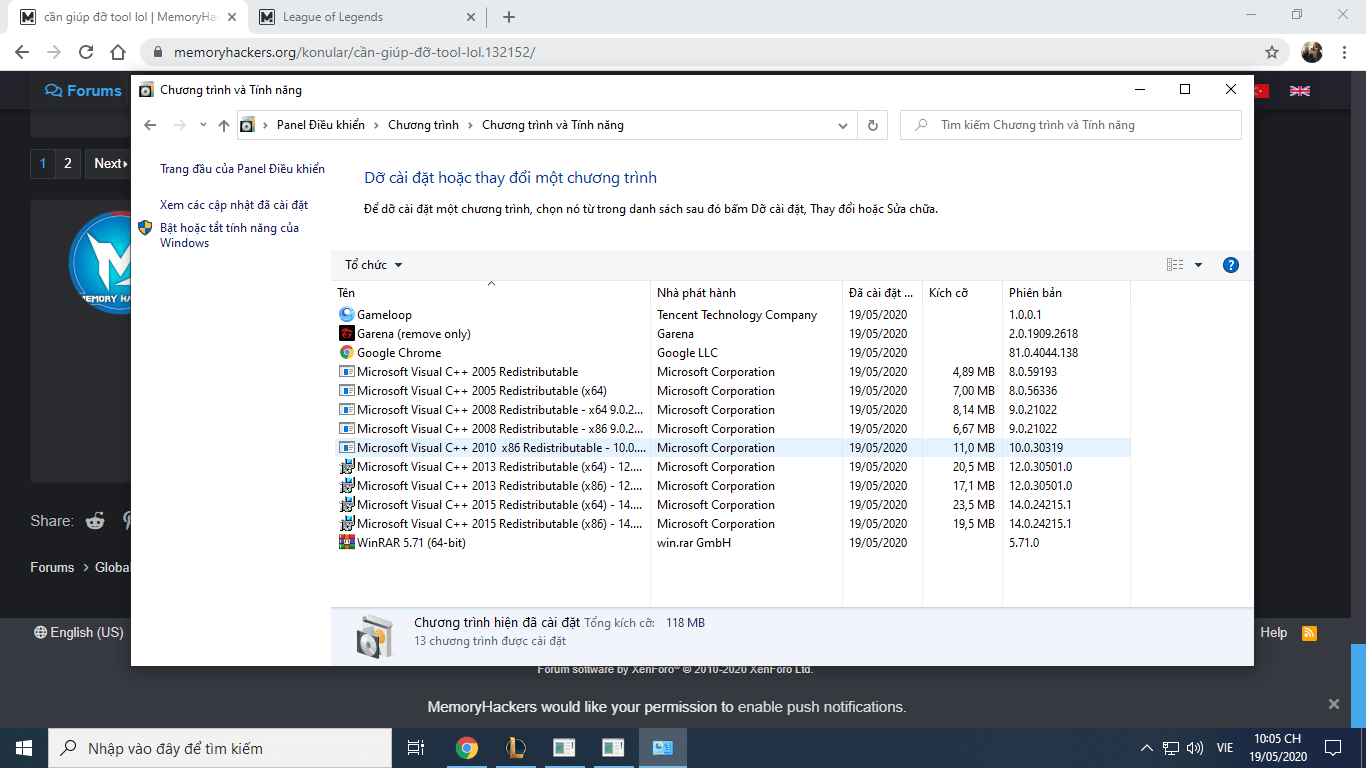Image resolution: width=1366 pixels, height=768 pixels.
Task: Click the WinRAR 5.71 icon
Action: click(x=347, y=543)
